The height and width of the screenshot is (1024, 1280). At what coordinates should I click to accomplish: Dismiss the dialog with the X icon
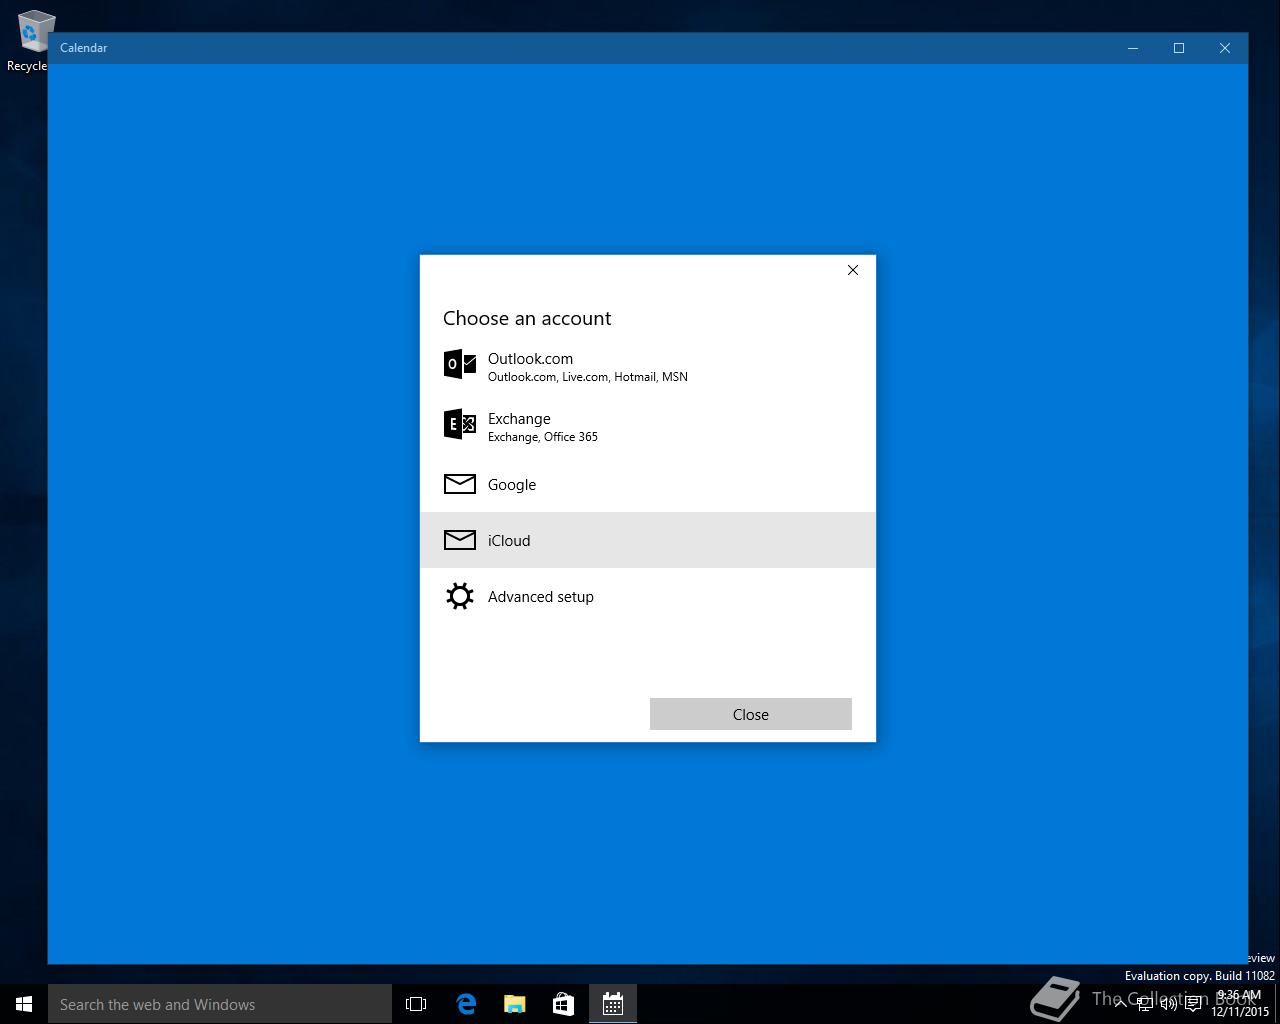click(853, 270)
